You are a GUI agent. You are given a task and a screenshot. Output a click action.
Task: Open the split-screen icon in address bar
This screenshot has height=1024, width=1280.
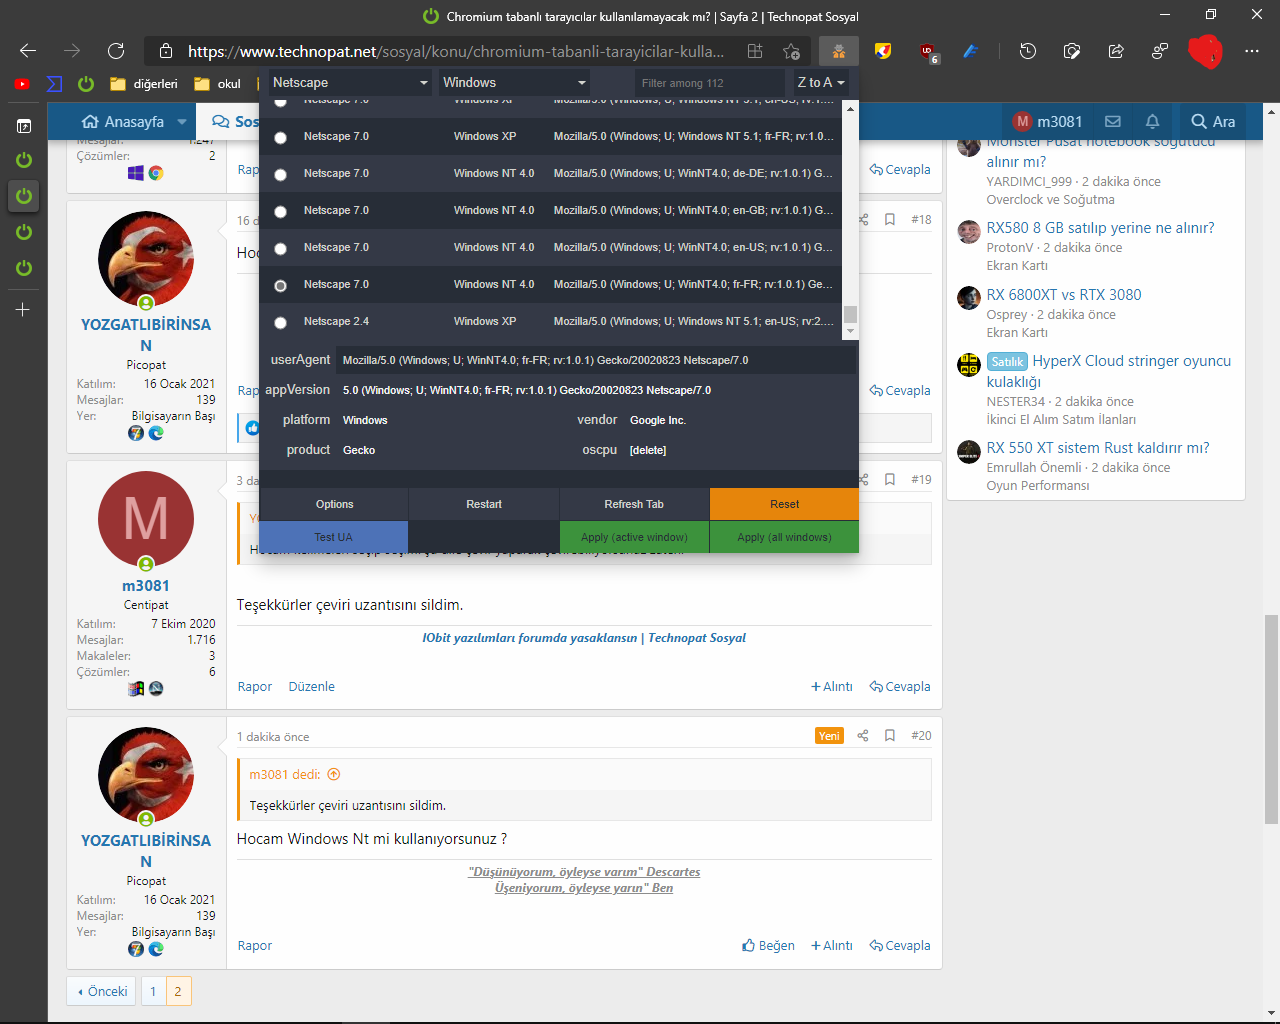pos(755,51)
